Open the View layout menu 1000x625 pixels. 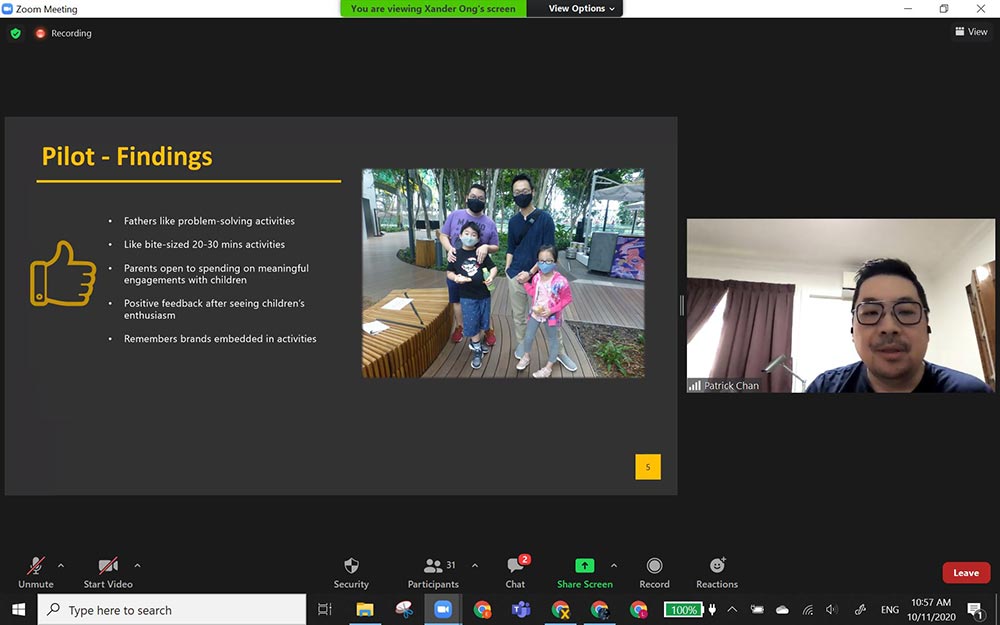pos(971,32)
